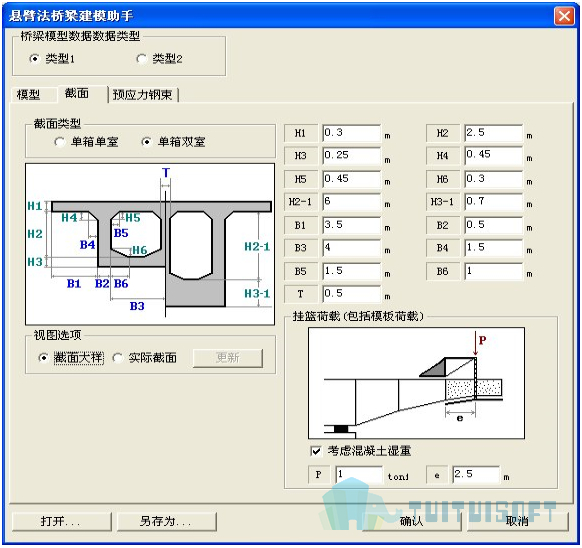Cancel with the 取消 button
The height and width of the screenshot is (548, 582).
(517, 522)
